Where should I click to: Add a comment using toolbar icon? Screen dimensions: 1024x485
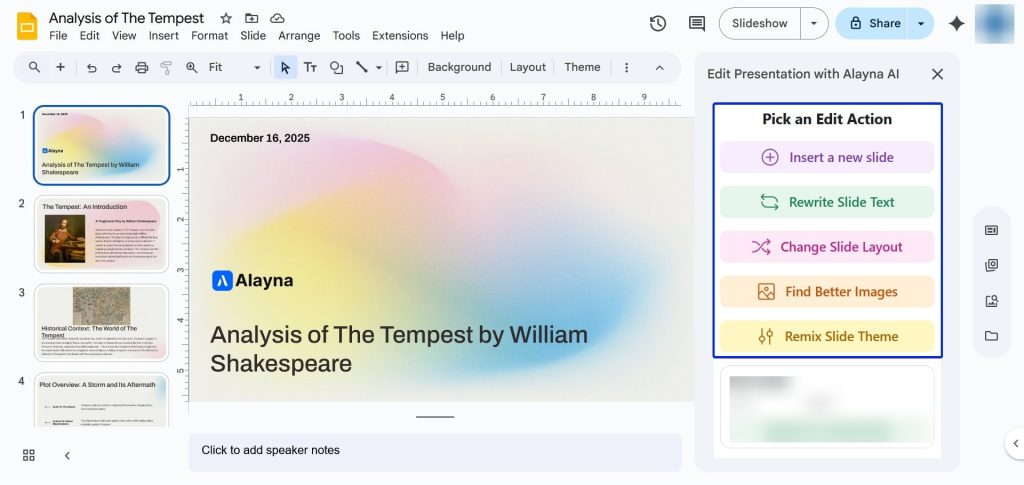(x=402, y=67)
